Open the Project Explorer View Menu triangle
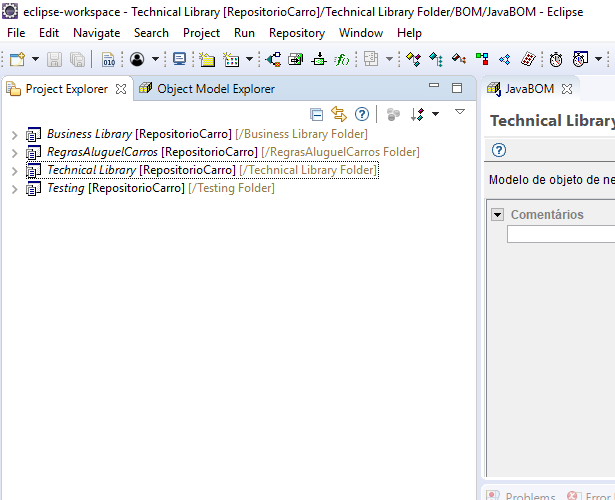This screenshot has height=500, width=615. [x=460, y=112]
